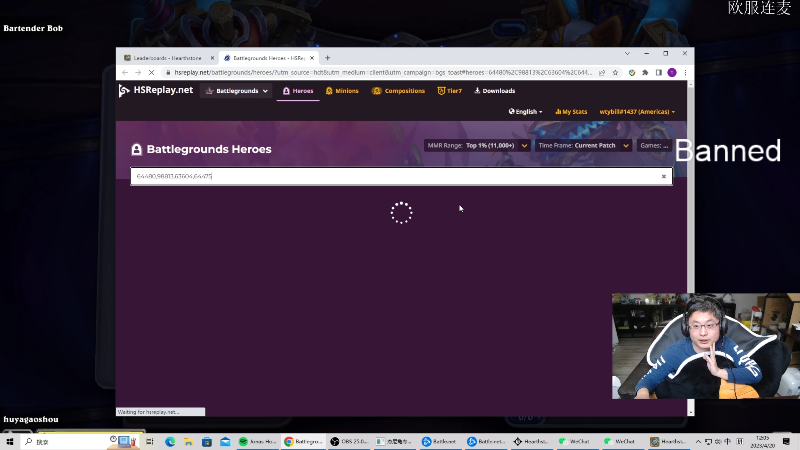Screen dimensions: 800x450
Task: Toggle the Chrome side panel icon
Action: pos(659,73)
